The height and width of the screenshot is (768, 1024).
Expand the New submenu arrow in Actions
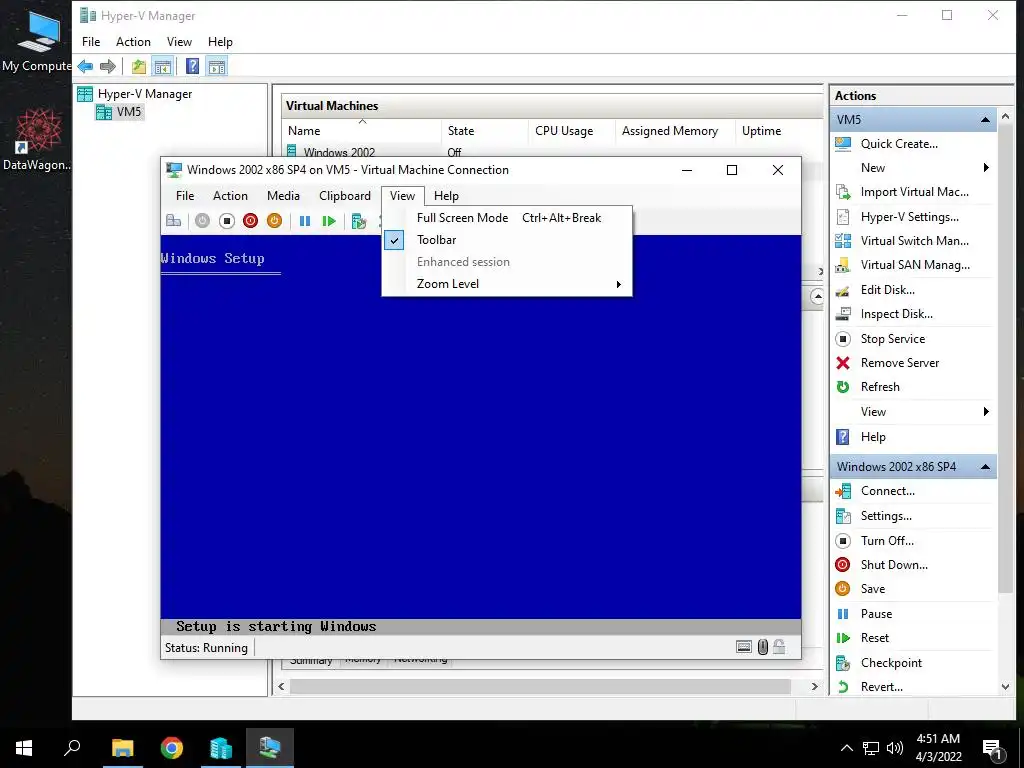tap(986, 168)
